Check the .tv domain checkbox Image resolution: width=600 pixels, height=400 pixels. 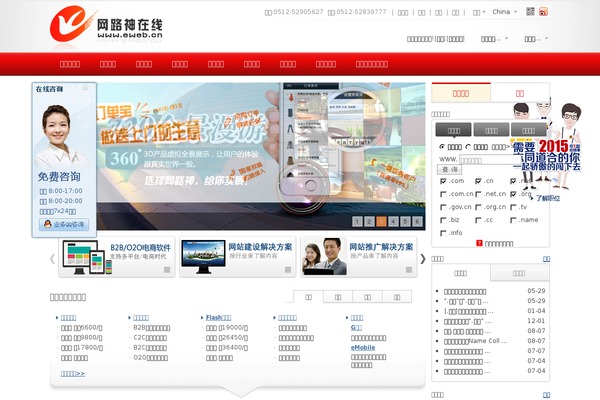[514, 207]
